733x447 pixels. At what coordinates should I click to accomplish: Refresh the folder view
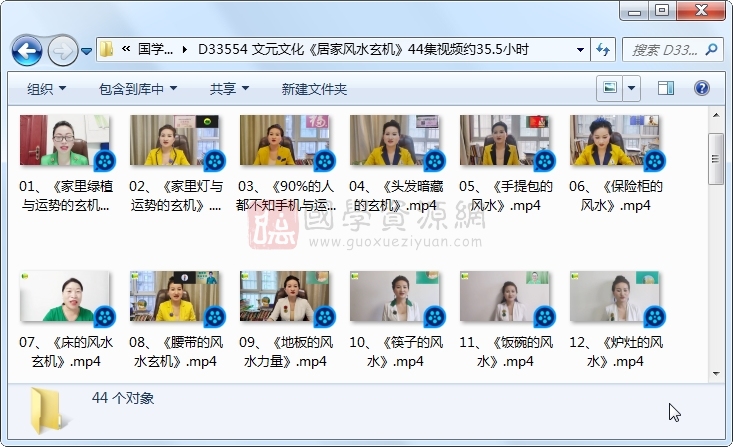(x=603, y=49)
